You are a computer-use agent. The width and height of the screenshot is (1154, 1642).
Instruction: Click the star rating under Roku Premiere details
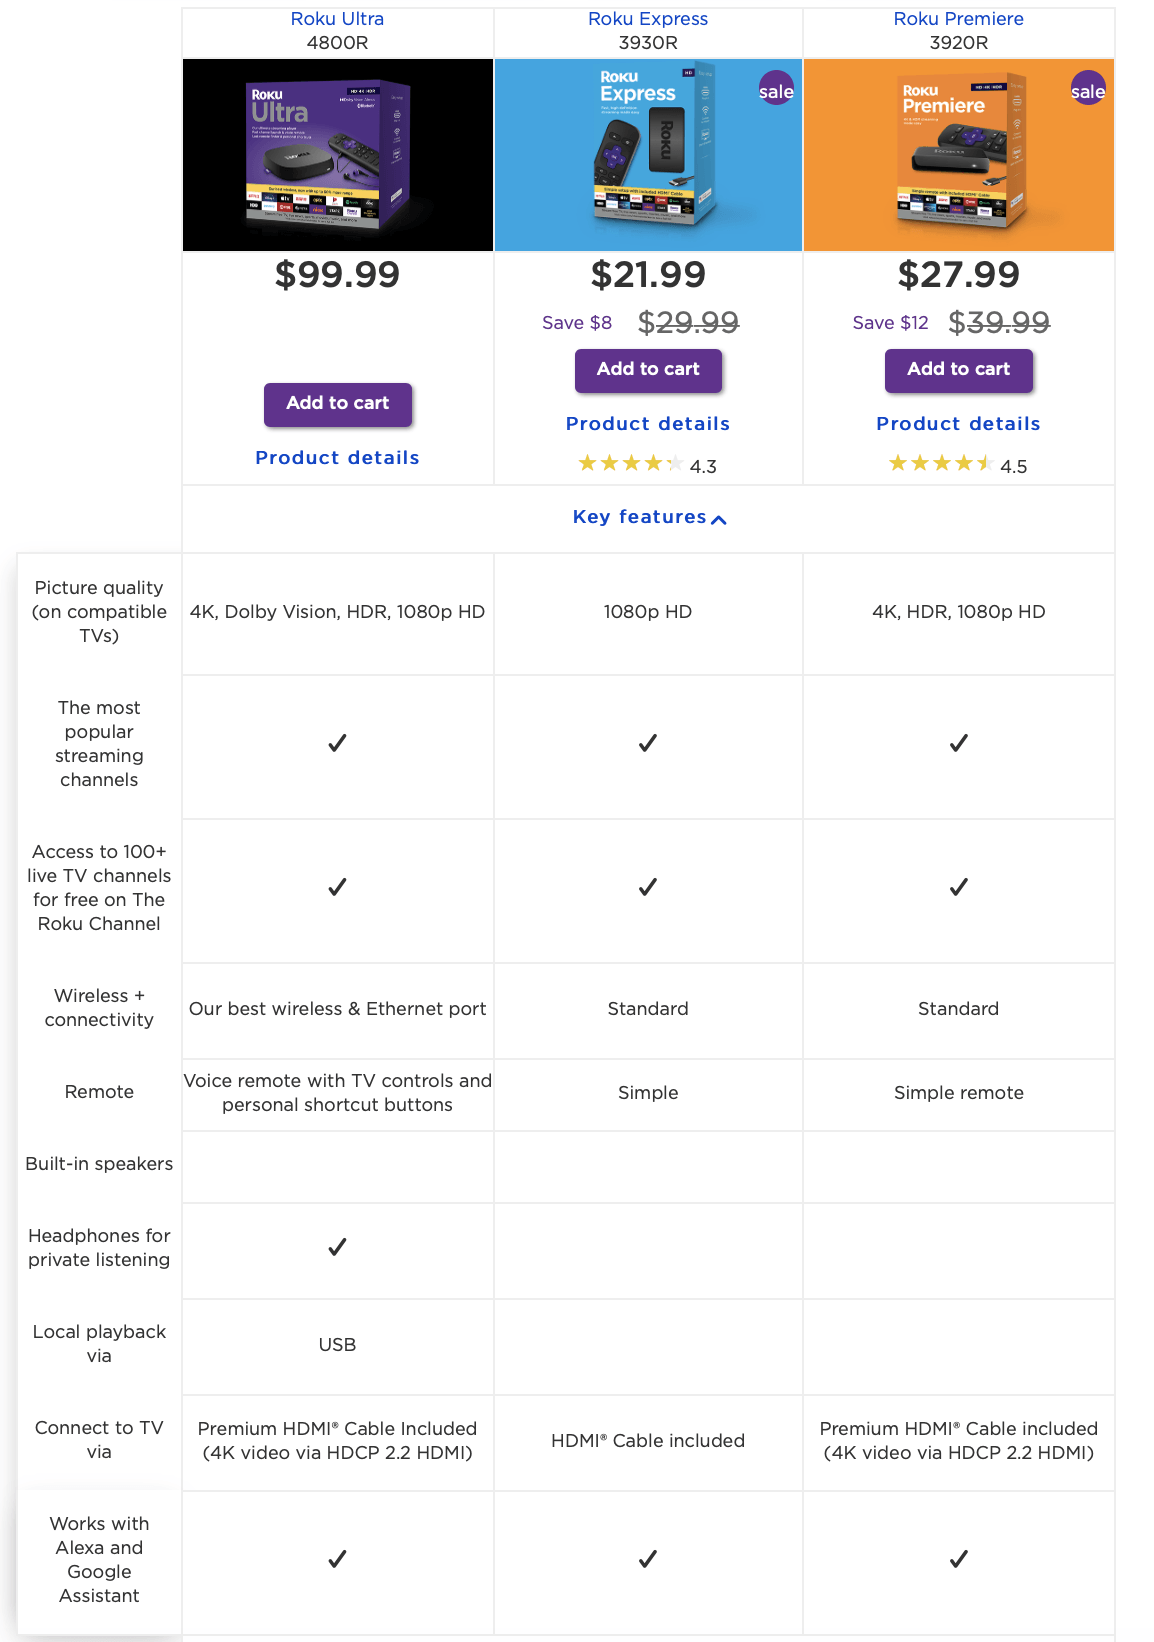940,463
